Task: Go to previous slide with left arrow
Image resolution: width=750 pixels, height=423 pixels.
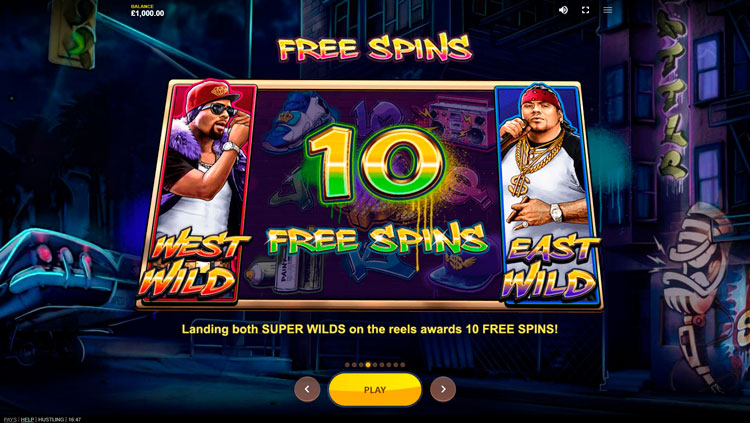Action: (x=307, y=389)
